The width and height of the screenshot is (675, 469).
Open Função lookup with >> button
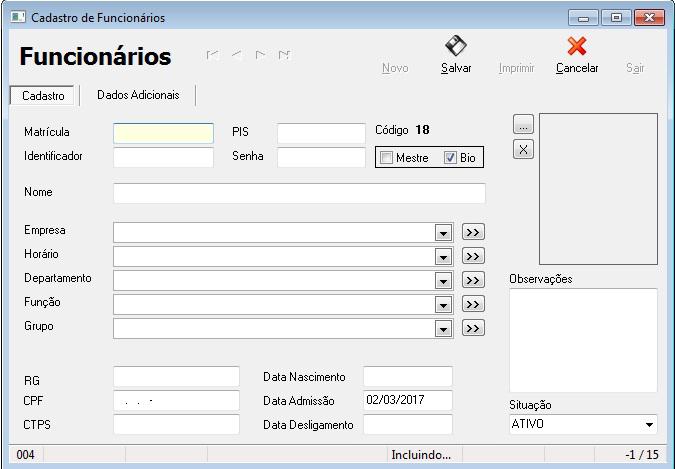[x=473, y=304]
